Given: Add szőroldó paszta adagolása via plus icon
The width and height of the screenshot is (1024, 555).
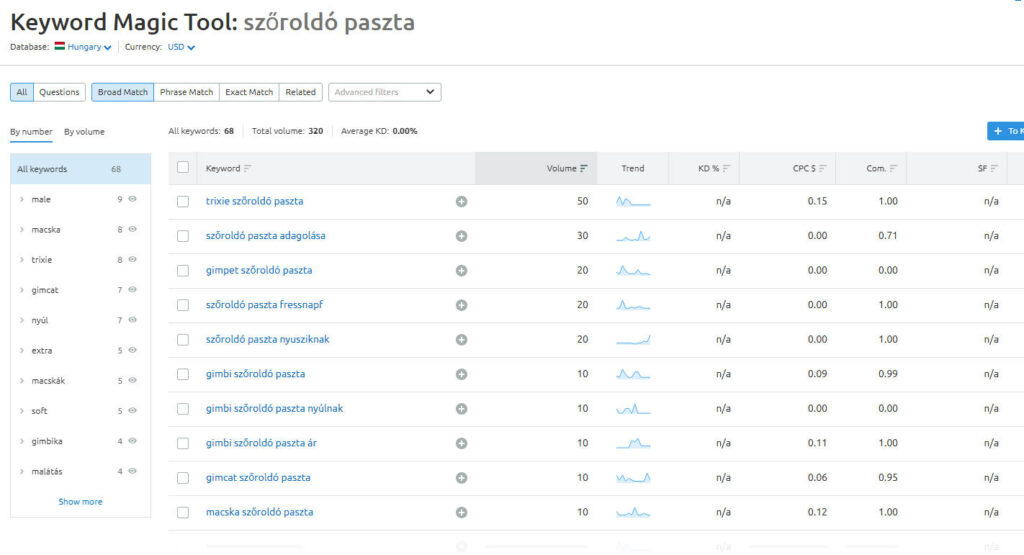Looking at the screenshot, I should (x=461, y=236).
